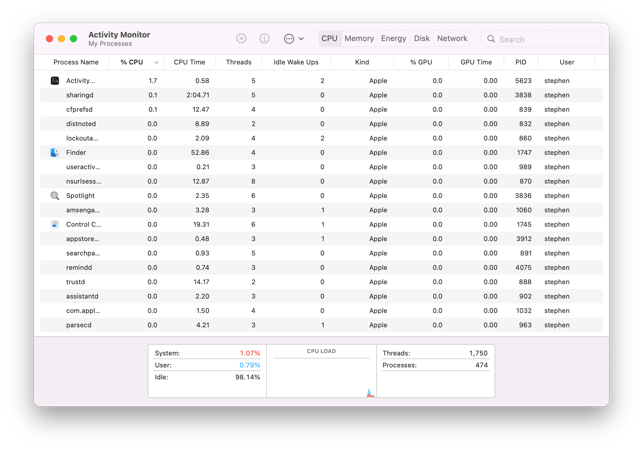Select the amsenga... process row
Viewport: 643px width, 451px height.
[x=322, y=210]
